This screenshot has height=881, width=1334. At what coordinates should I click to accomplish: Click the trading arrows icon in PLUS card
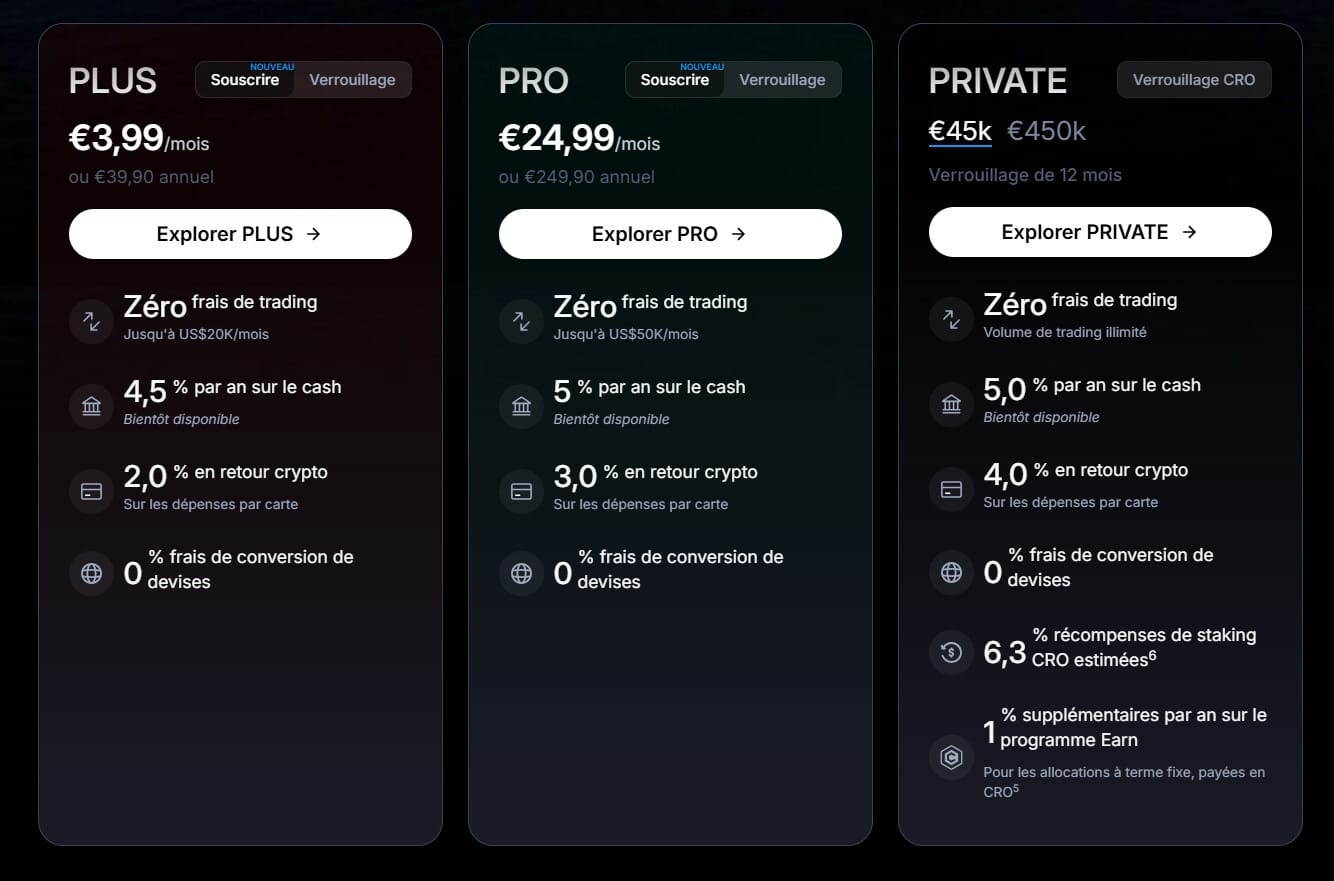[x=91, y=321]
